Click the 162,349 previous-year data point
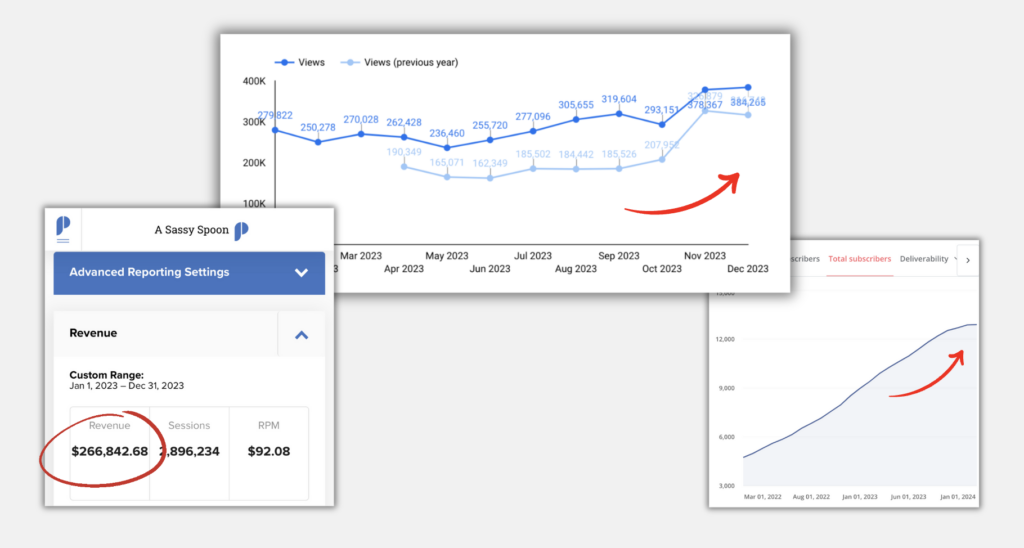Screen dimensions: 1024x548 coord(490,178)
